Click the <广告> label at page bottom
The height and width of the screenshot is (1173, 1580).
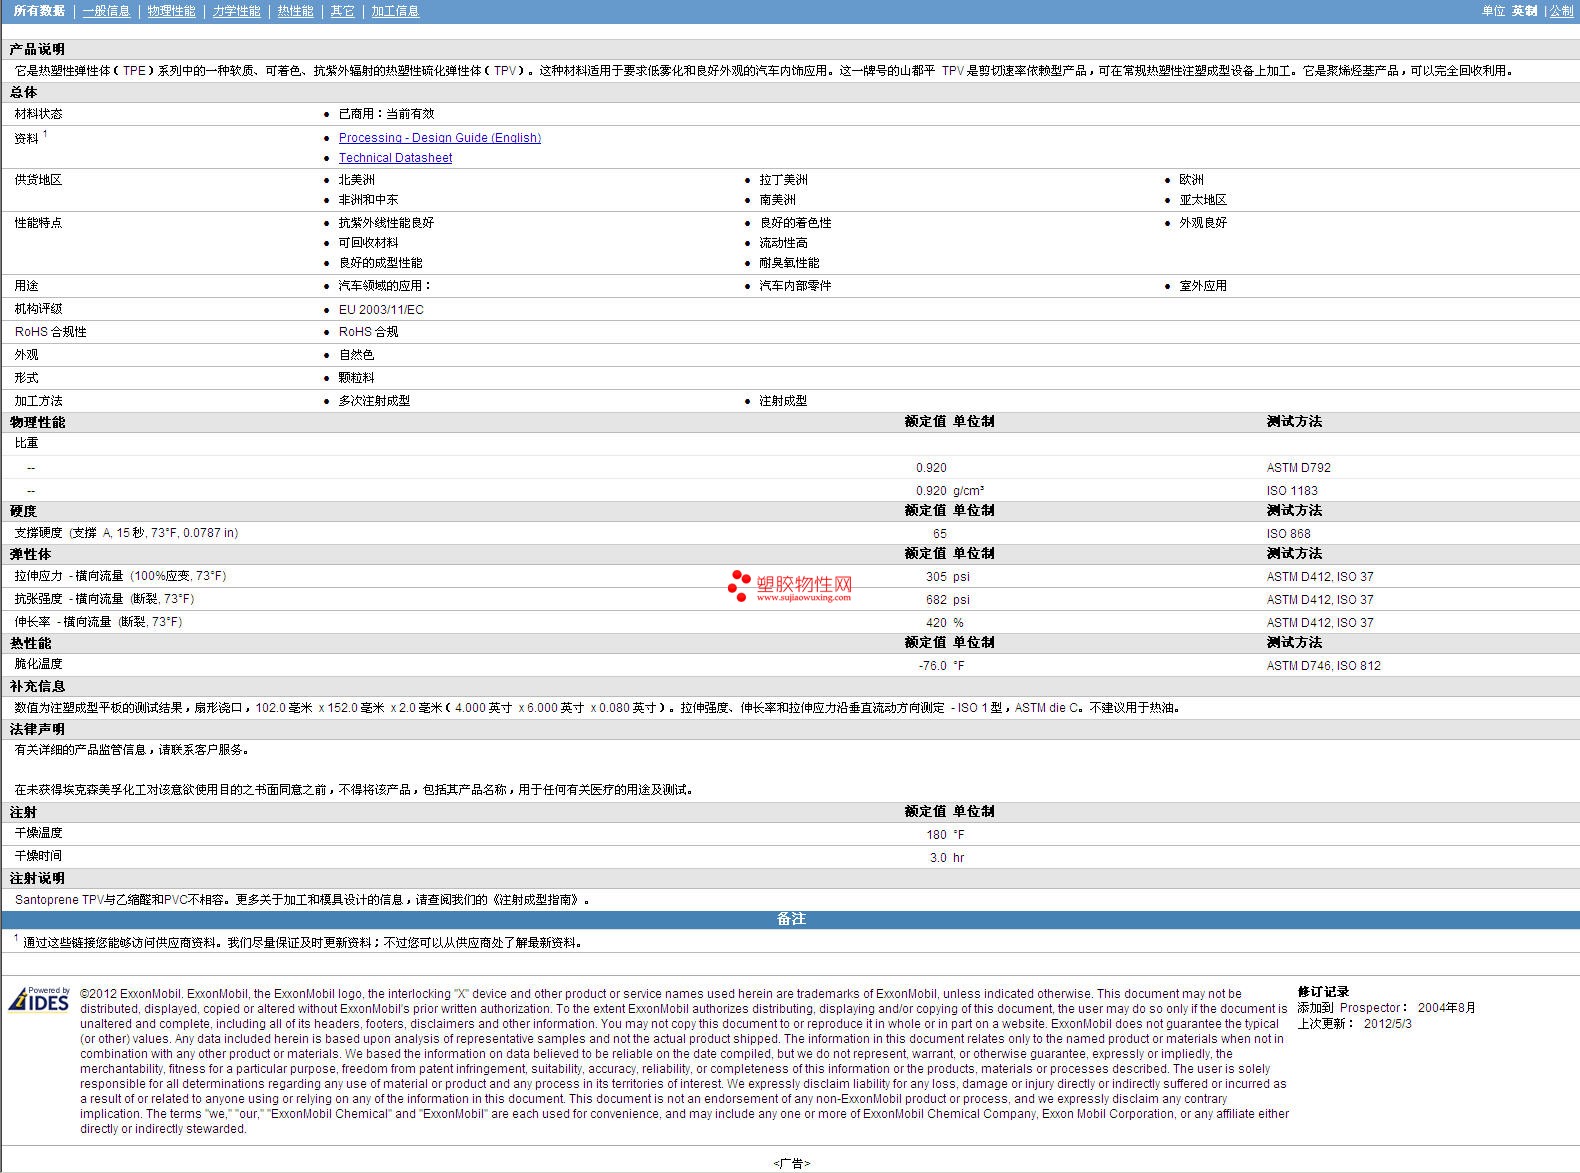tap(791, 1163)
